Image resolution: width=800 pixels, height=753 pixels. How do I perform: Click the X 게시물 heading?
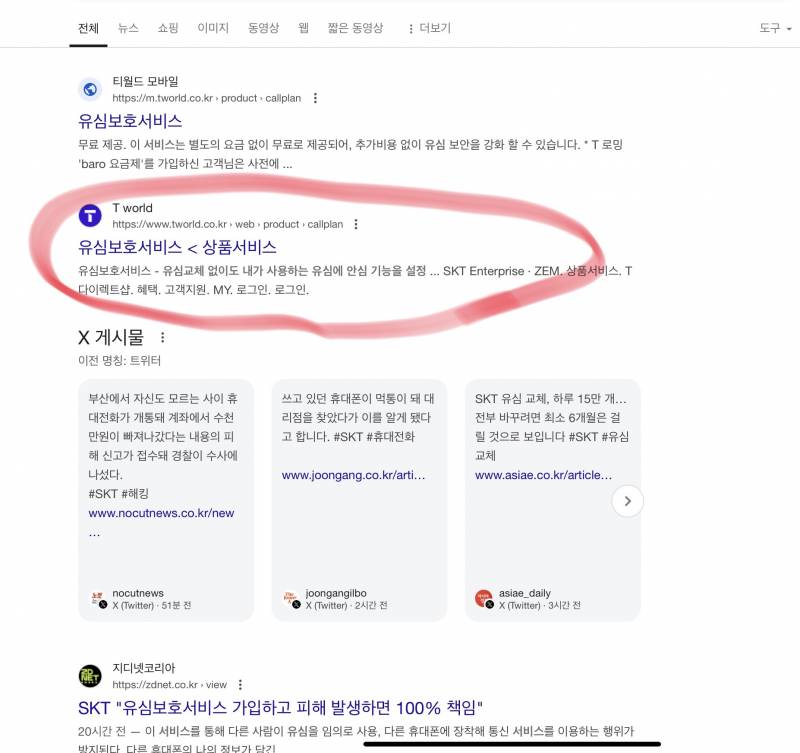click(x=111, y=337)
